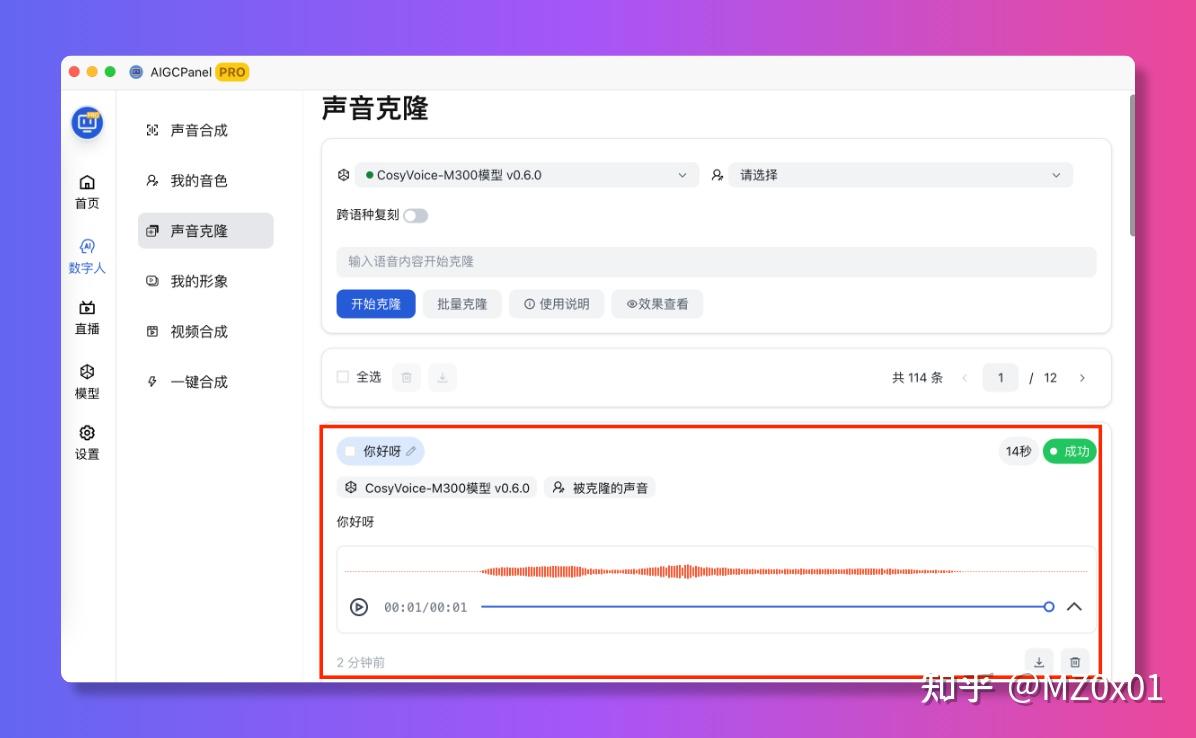Download the 你好呀 clone audio result
1196x738 pixels.
pos(1039,662)
